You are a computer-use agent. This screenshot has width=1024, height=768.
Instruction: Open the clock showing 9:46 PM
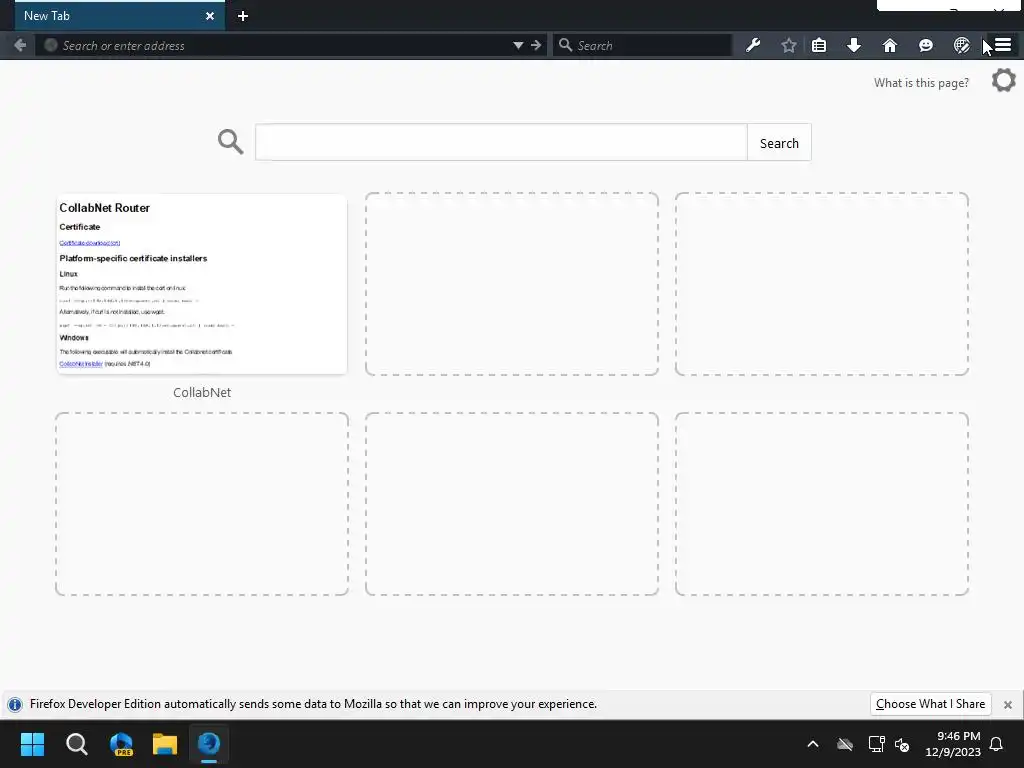(x=953, y=744)
